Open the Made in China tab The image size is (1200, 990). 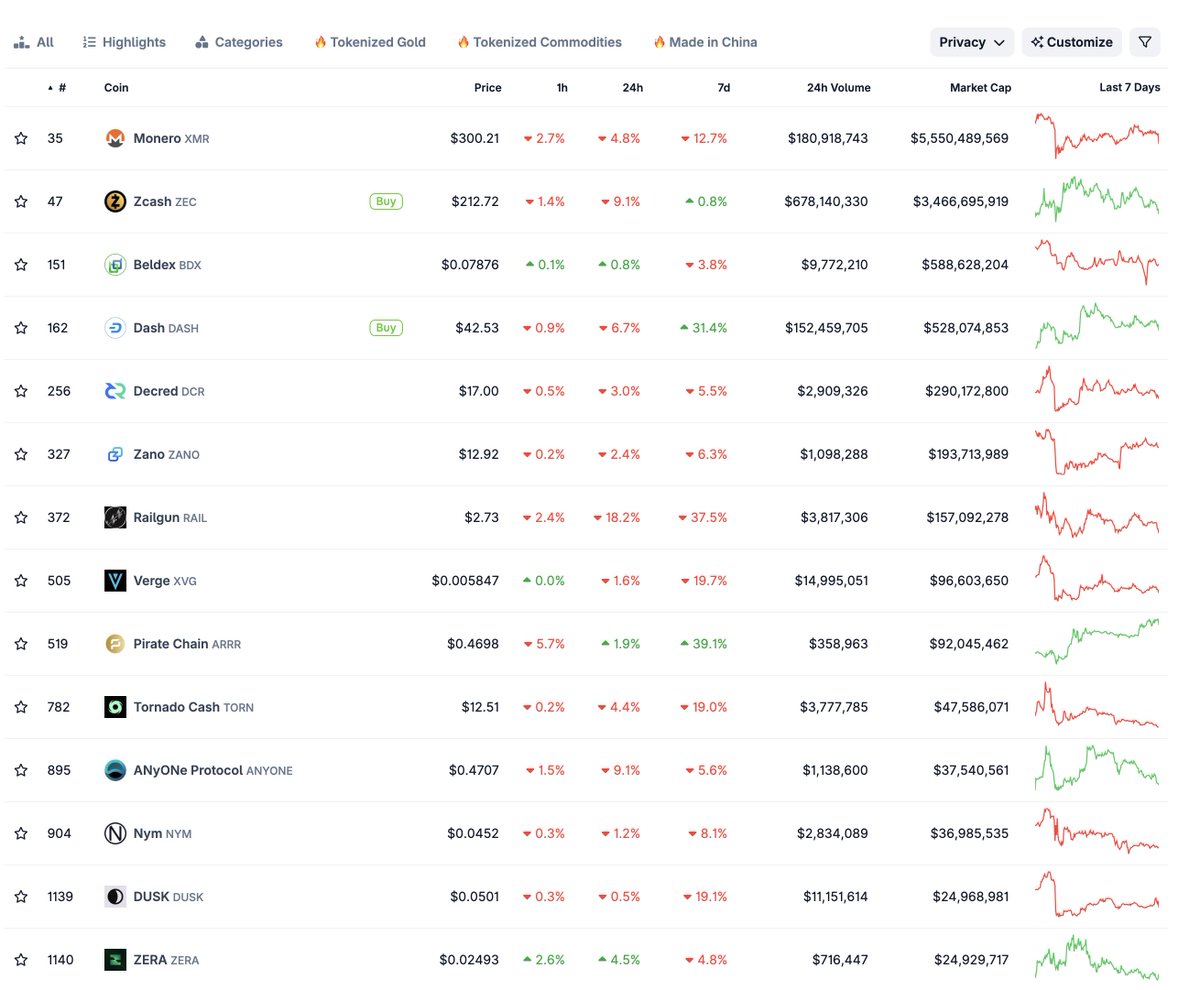(x=705, y=42)
